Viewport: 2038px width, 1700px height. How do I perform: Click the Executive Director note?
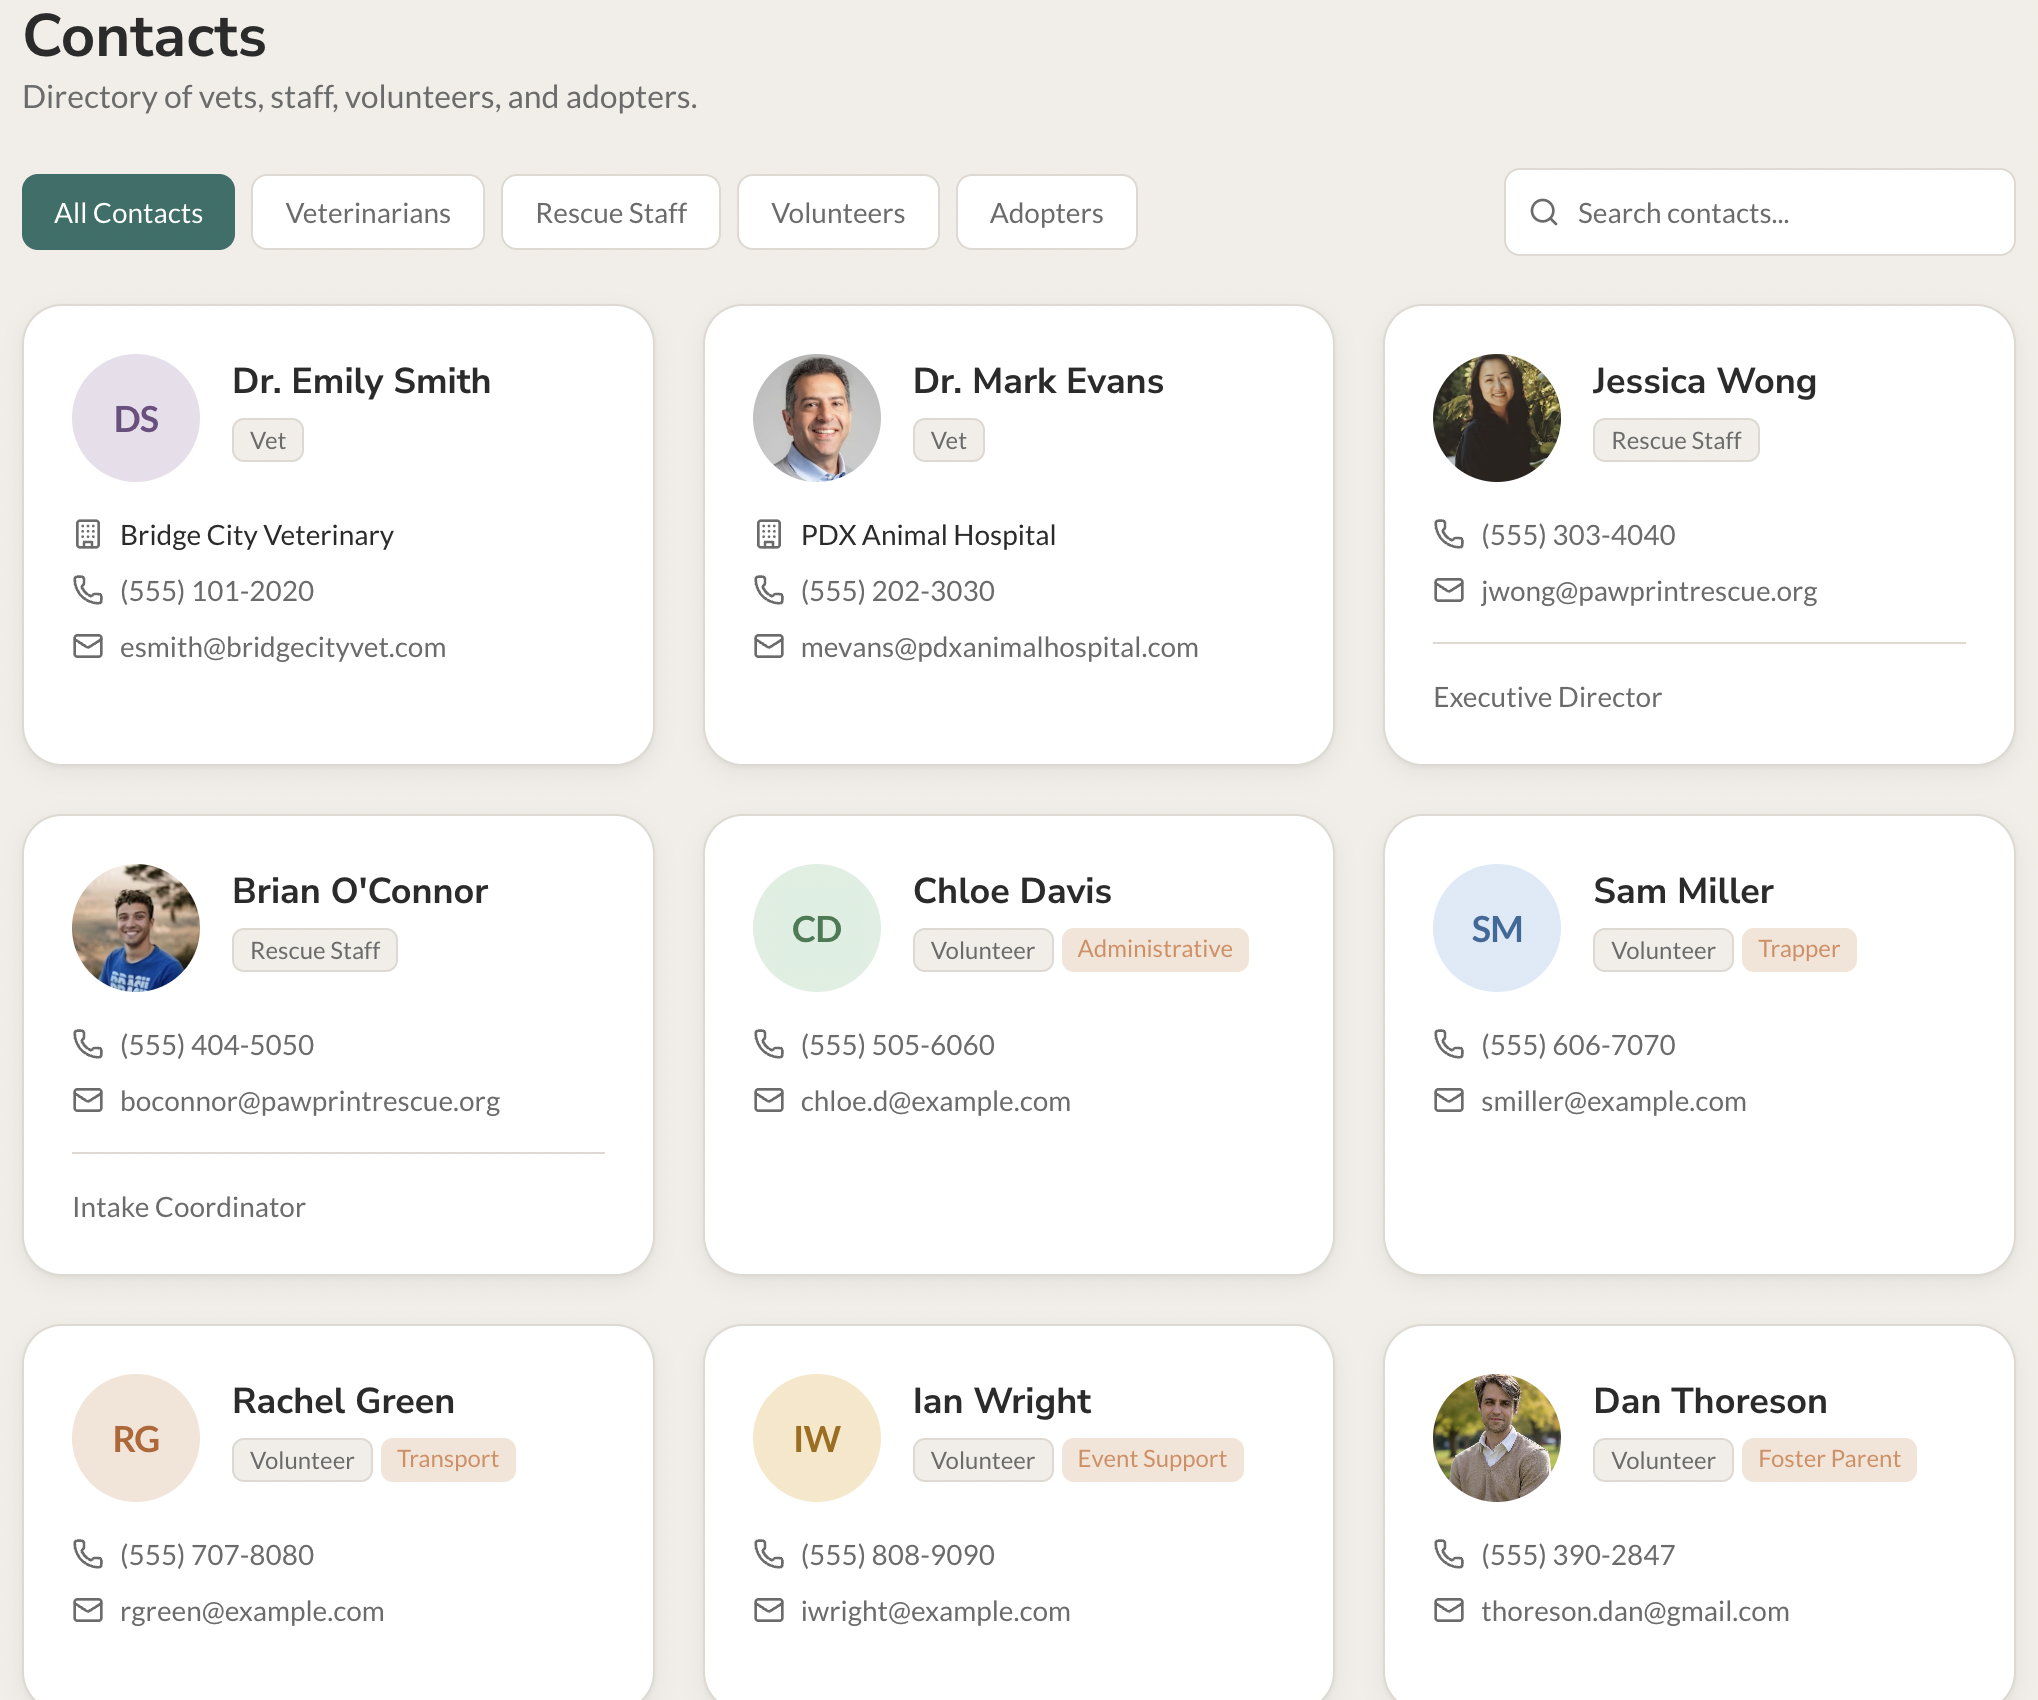tap(1547, 697)
